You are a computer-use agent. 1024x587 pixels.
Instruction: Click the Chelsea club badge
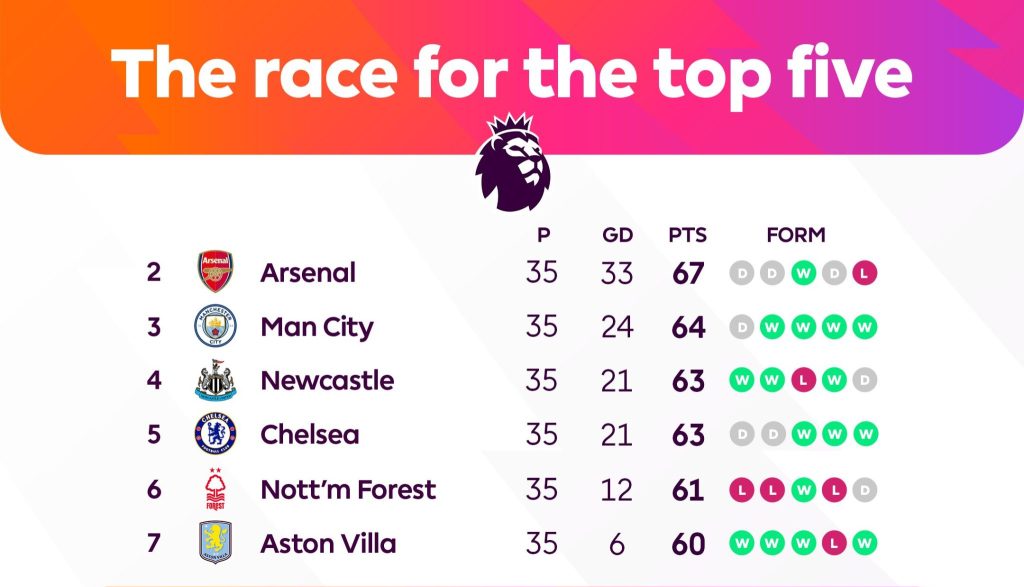point(214,435)
